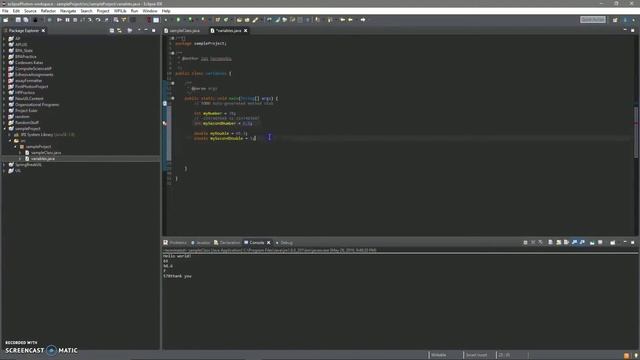Maximize the Console panel
This screenshot has height=360, width=640.
pos(633,242)
